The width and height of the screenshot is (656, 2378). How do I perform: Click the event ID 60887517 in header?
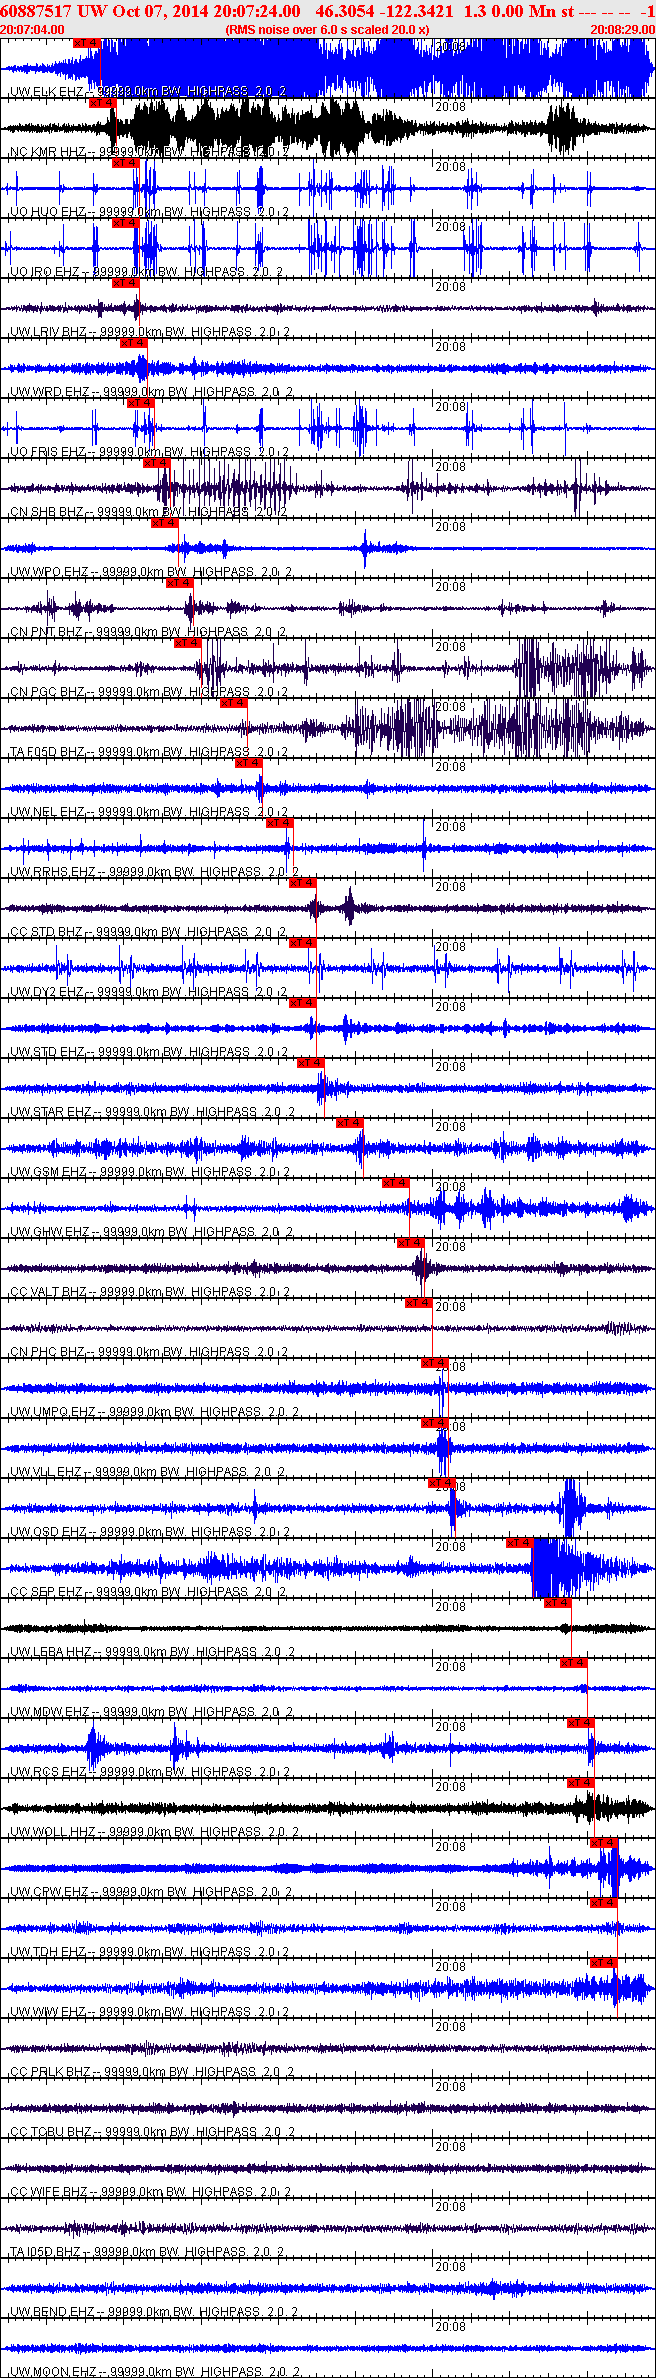click(x=35, y=11)
